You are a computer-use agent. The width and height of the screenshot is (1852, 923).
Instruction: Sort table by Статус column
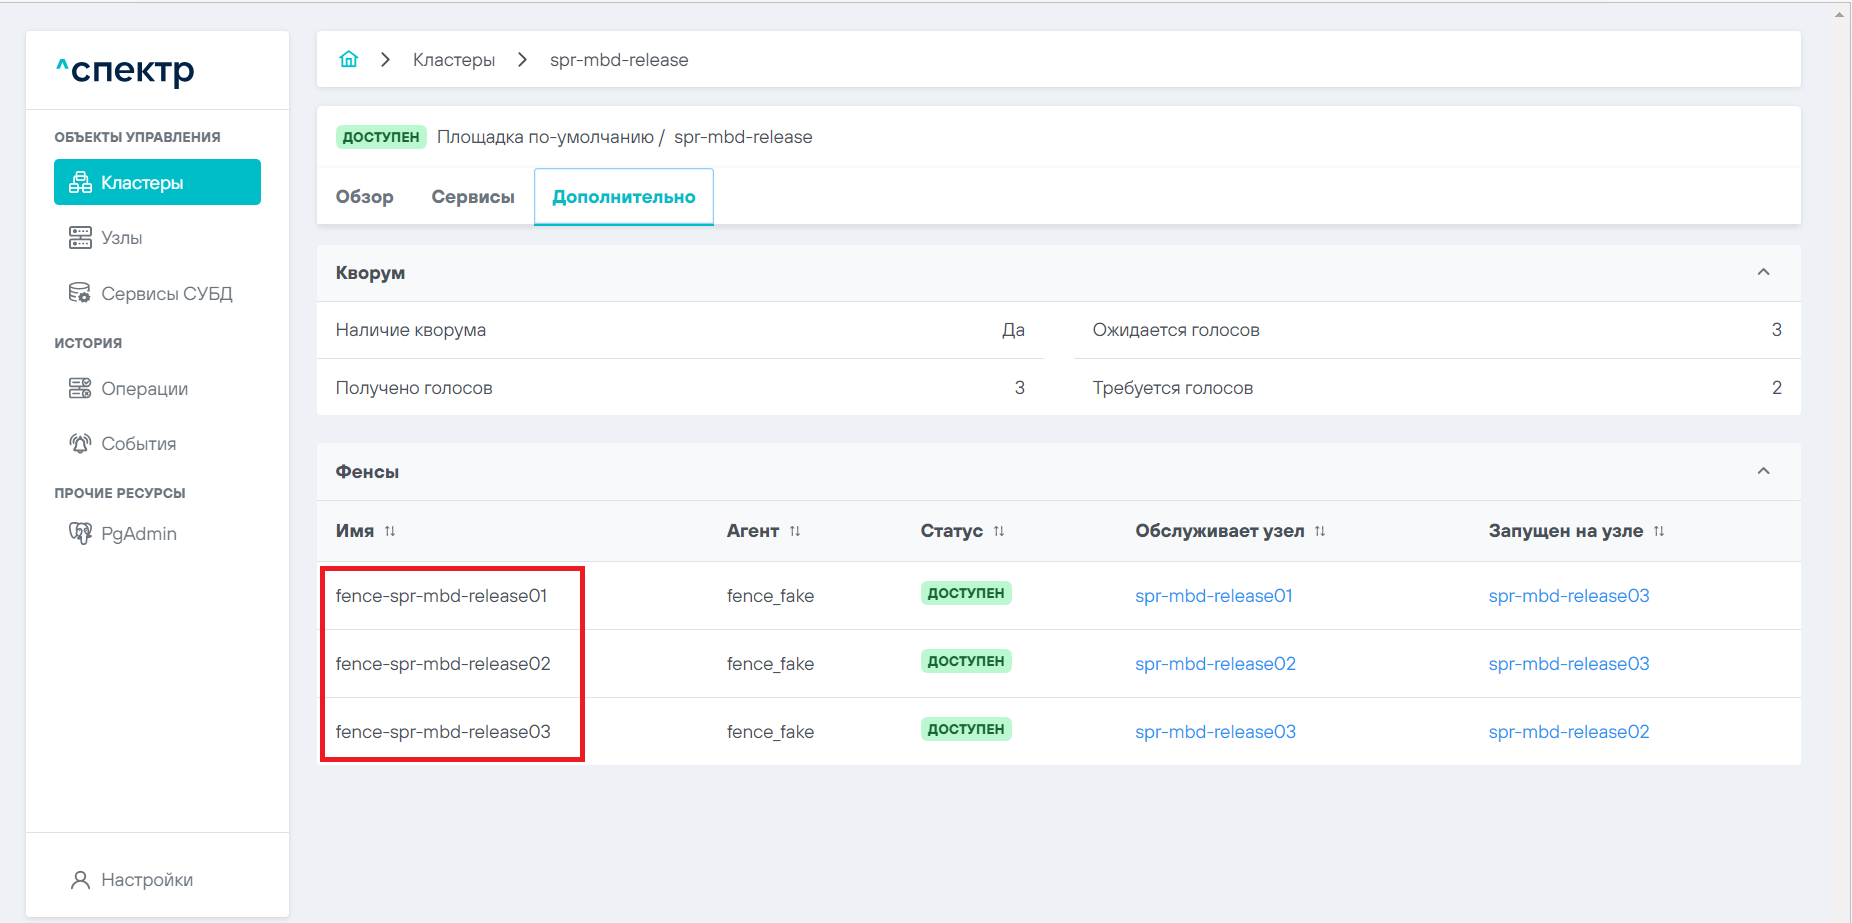click(999, 531)
